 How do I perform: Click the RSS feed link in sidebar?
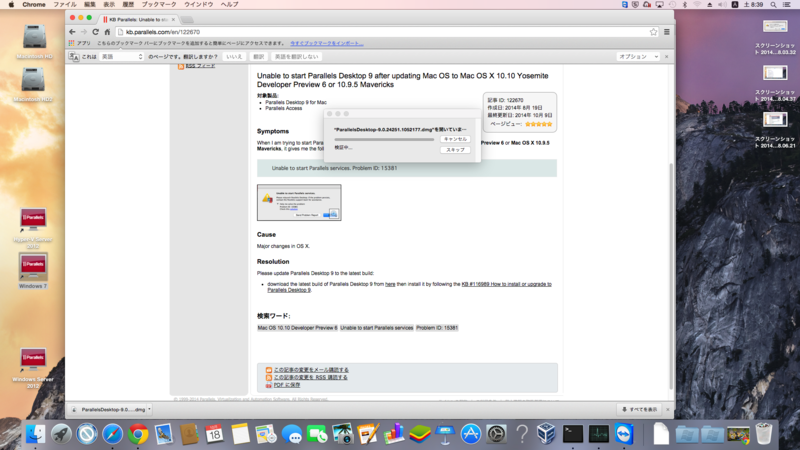200,66
